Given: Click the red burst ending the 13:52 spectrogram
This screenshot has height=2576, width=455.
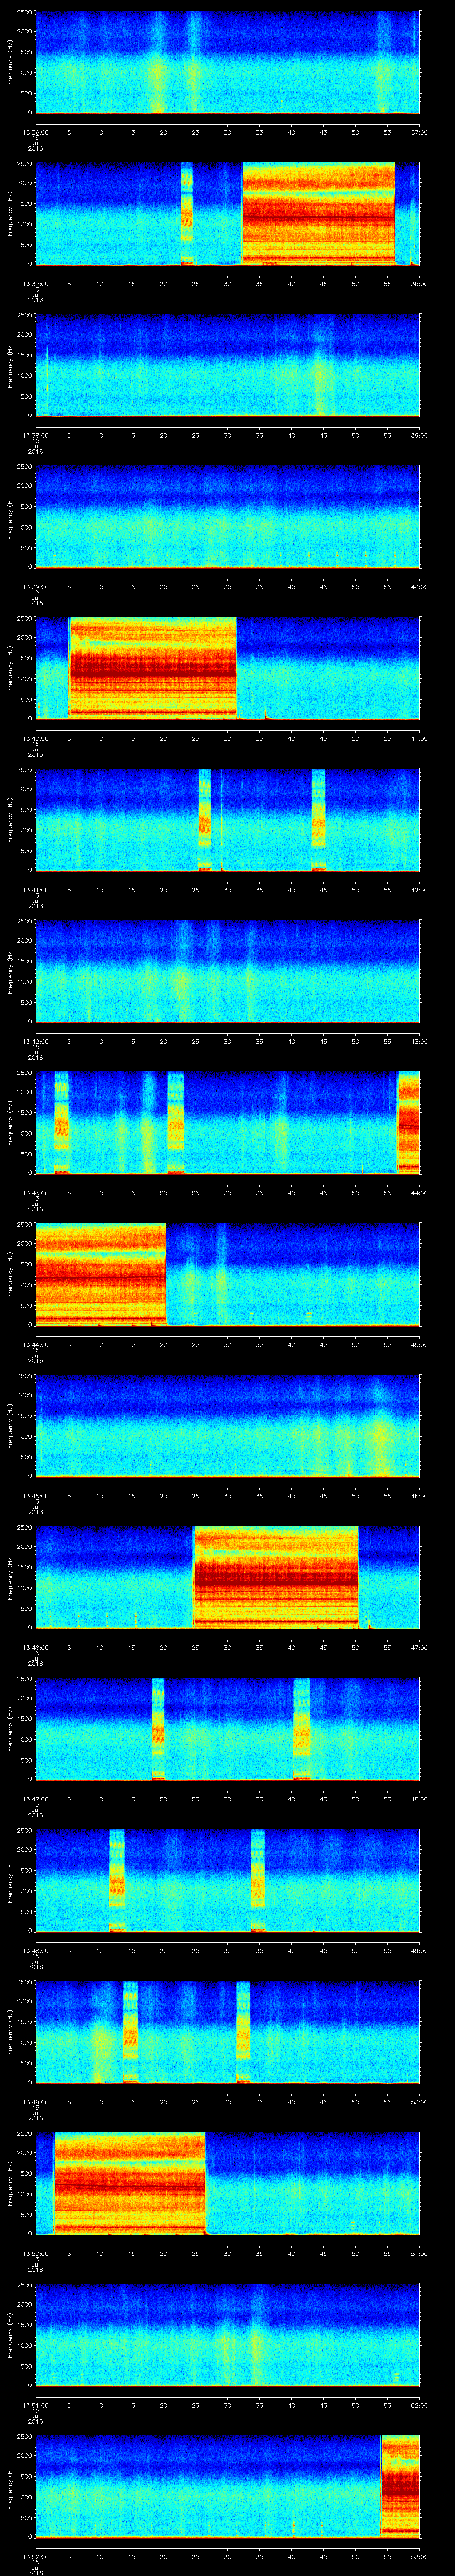Looking at the screenshot, I should (400, 2486).
